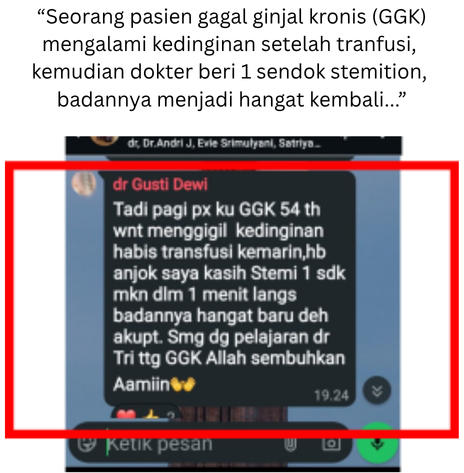Focus the Ketik pesan message field
The image size is (464, 473).
tap(193, 444)
